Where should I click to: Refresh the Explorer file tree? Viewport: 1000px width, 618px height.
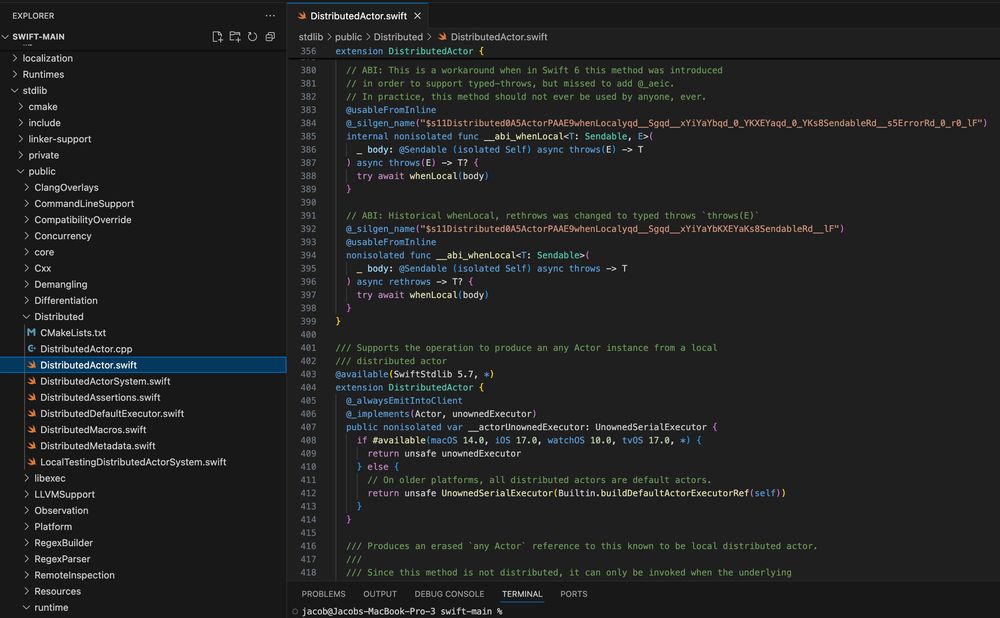253,37
